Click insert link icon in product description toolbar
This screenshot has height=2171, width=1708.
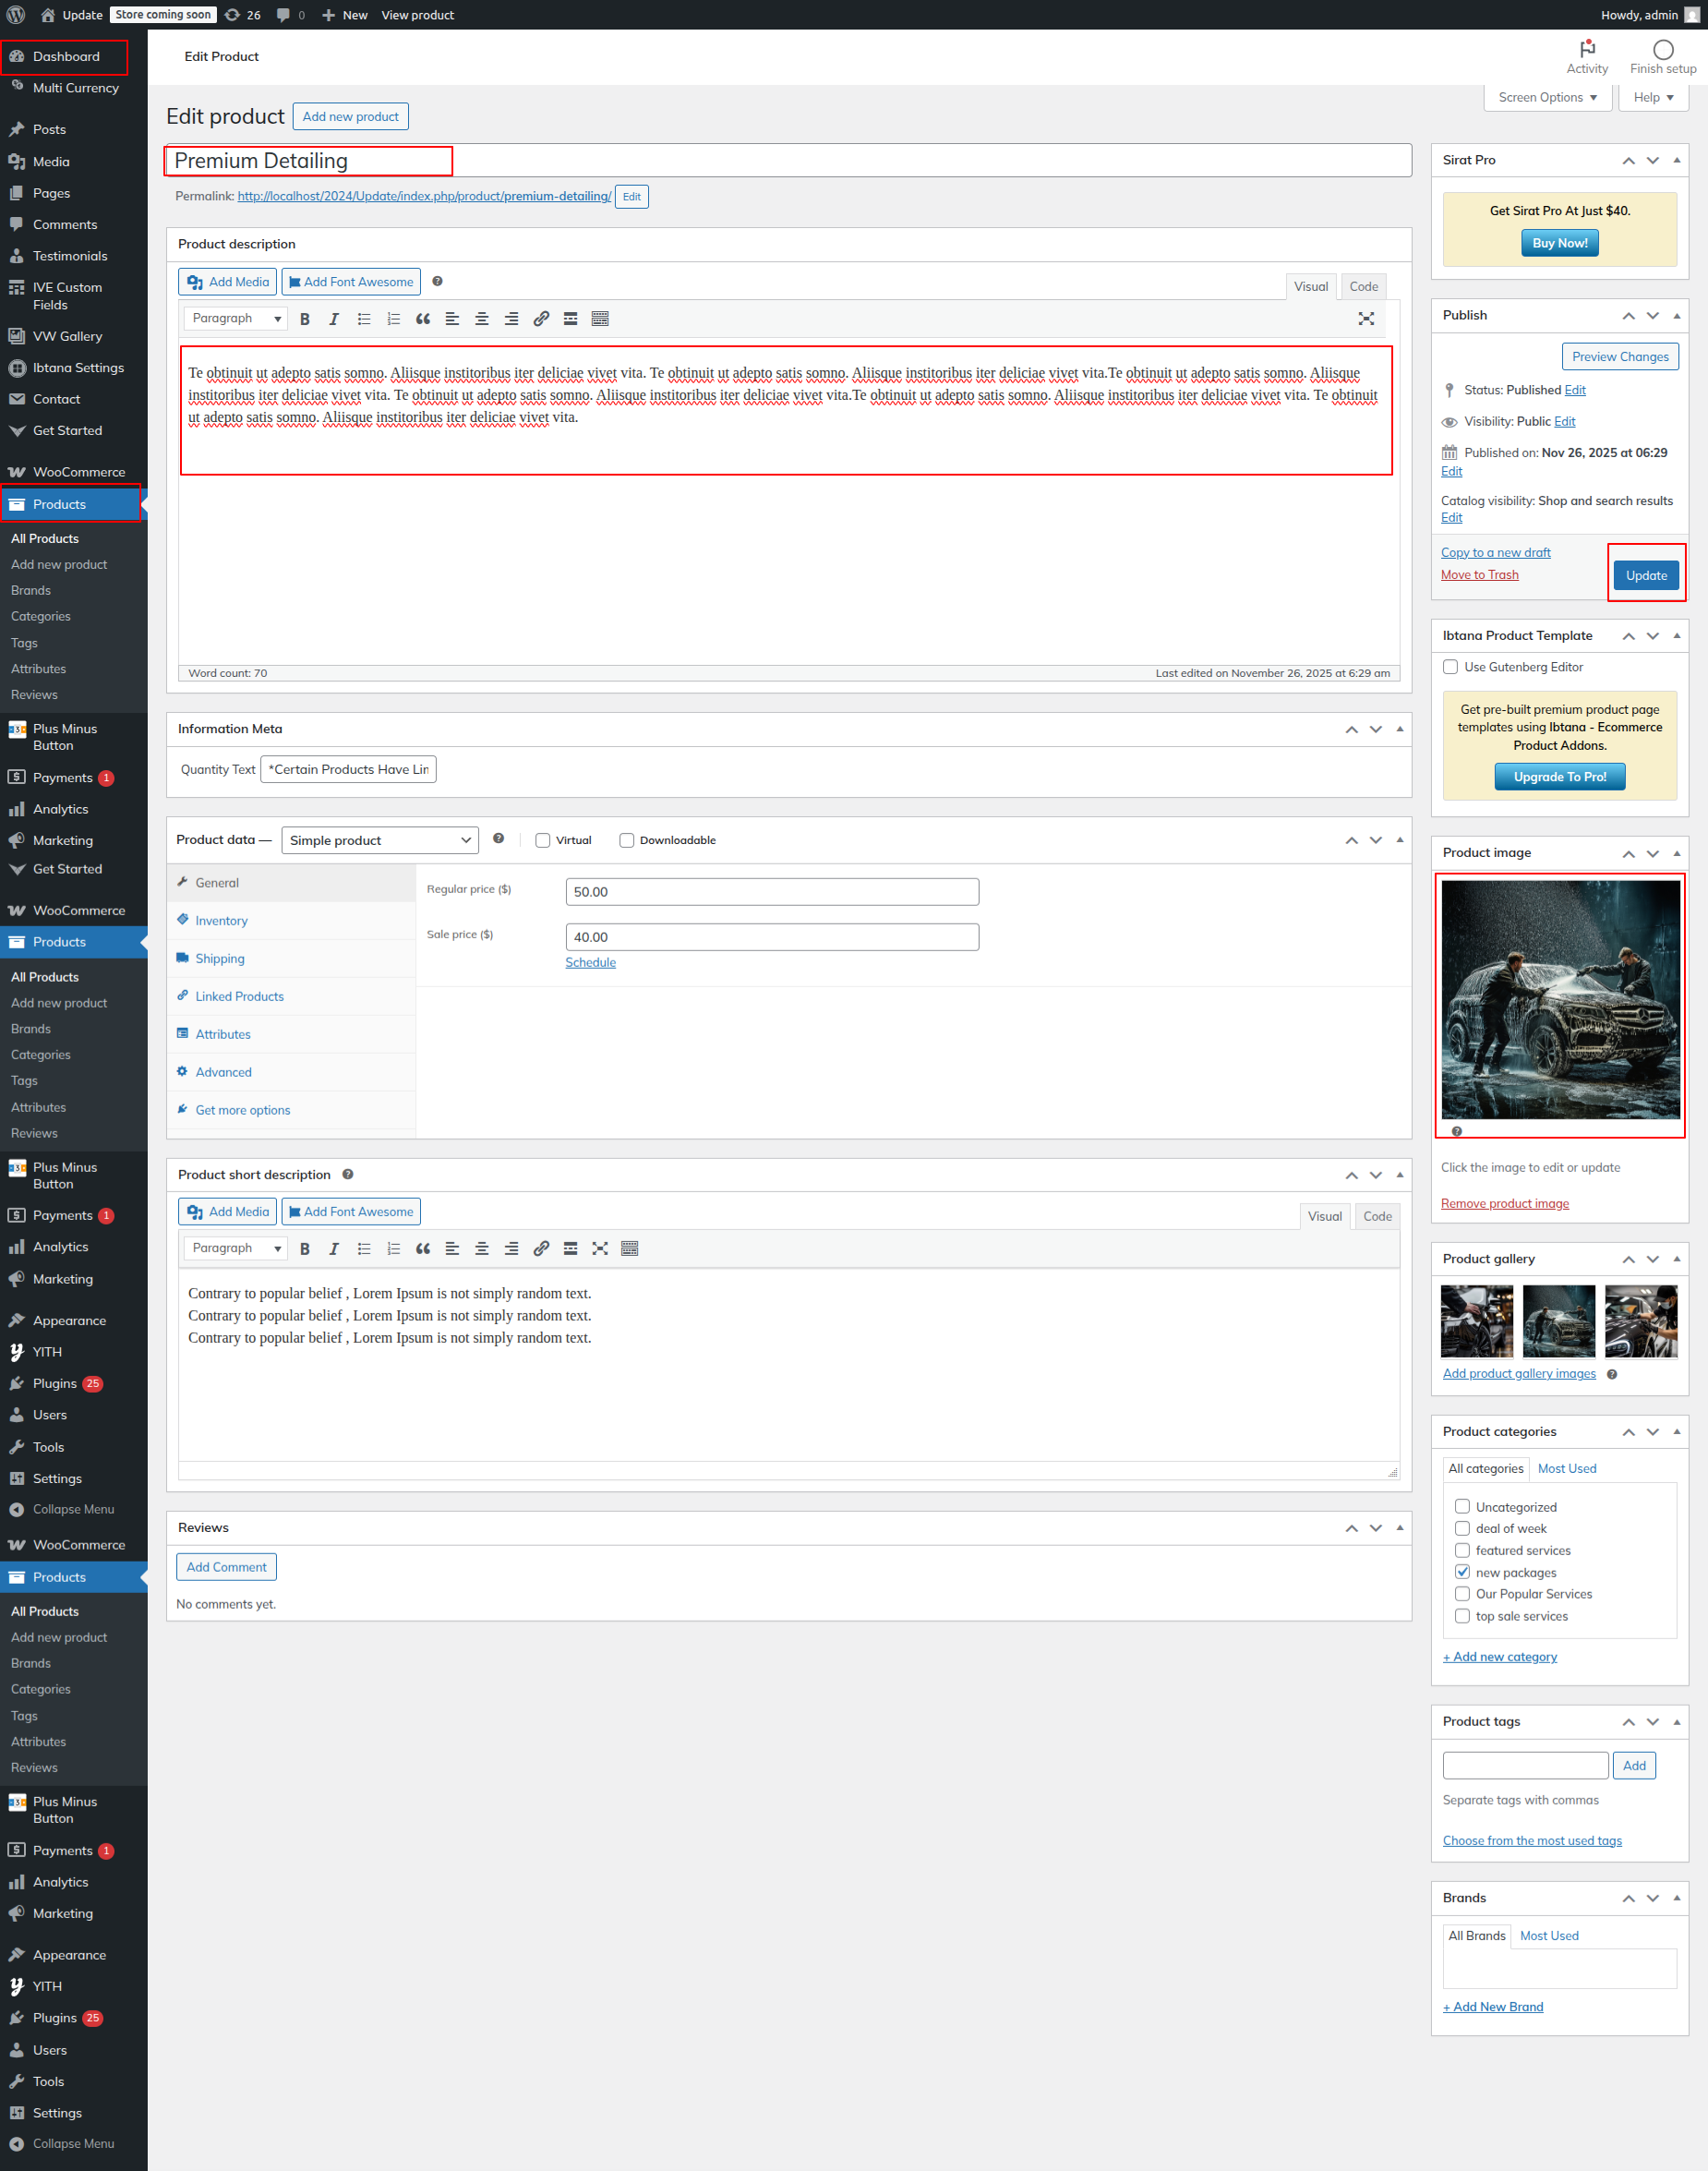(x=541, y=319)
